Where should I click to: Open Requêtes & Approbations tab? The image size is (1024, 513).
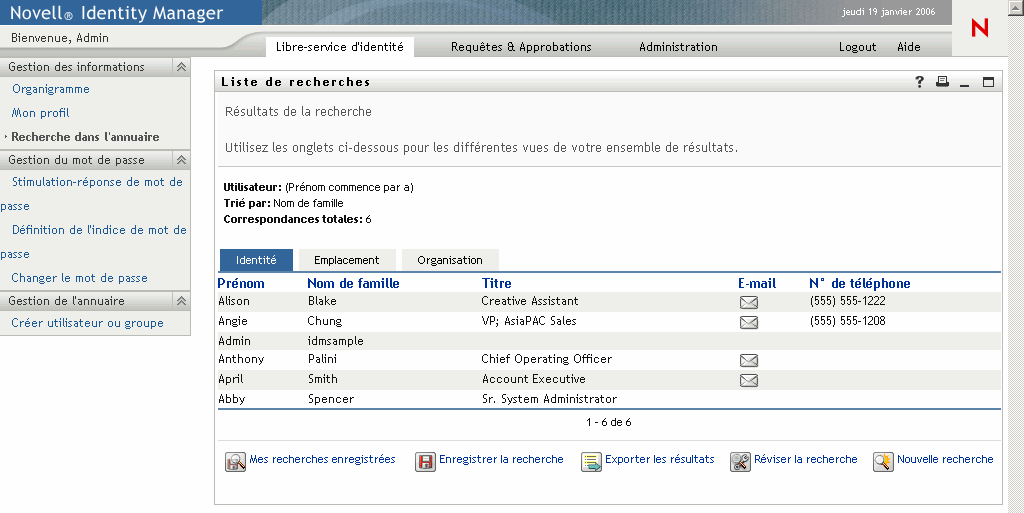click(x=521, y=47)
